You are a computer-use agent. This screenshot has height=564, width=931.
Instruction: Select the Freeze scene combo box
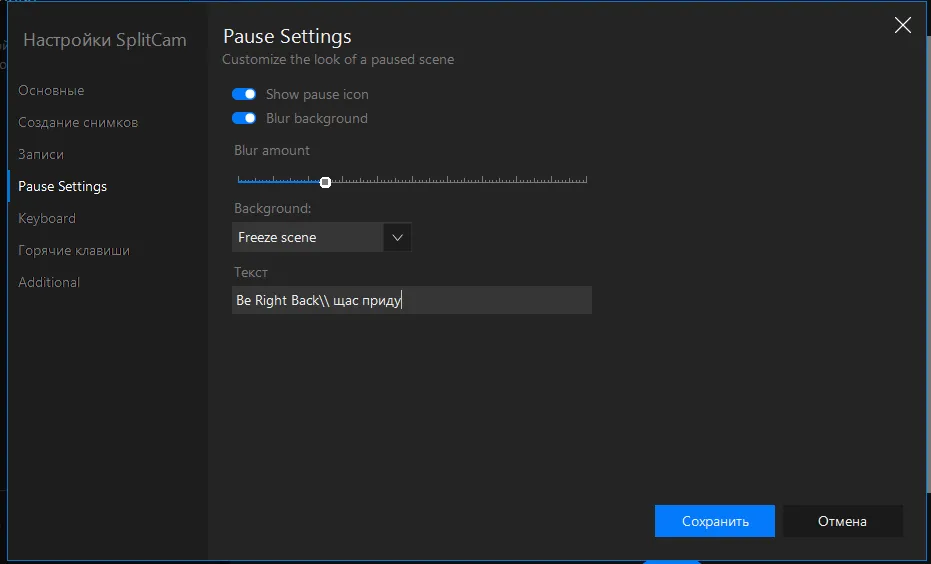point(321,237)
